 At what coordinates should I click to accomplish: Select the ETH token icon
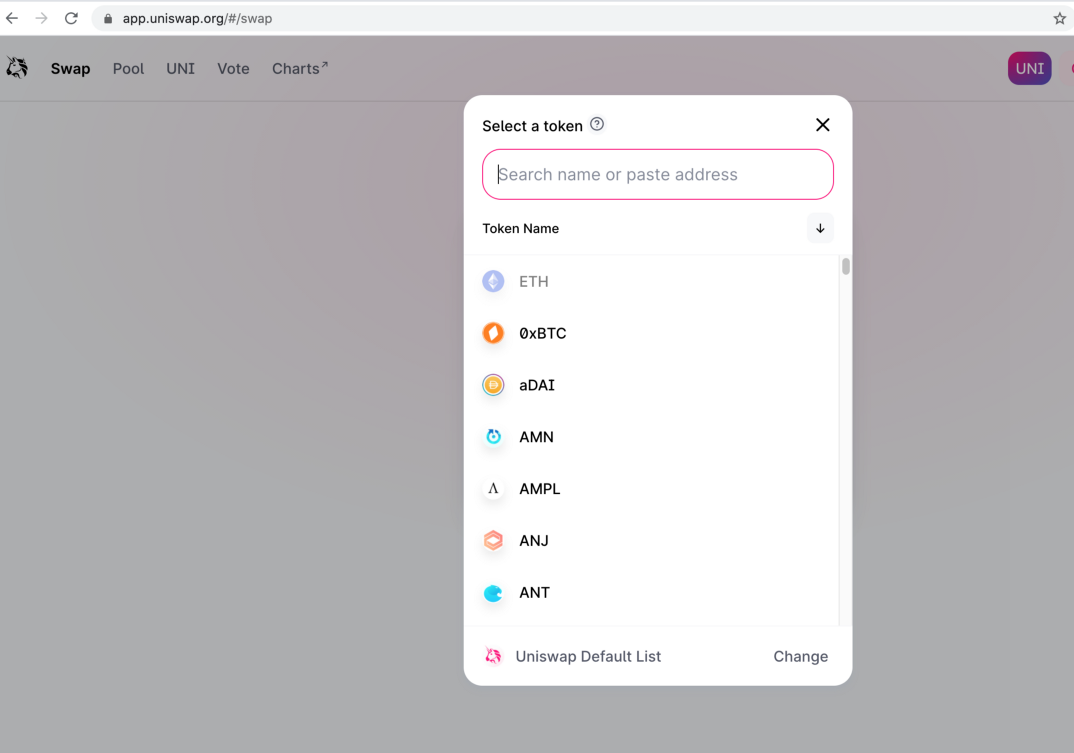[493, 281]
